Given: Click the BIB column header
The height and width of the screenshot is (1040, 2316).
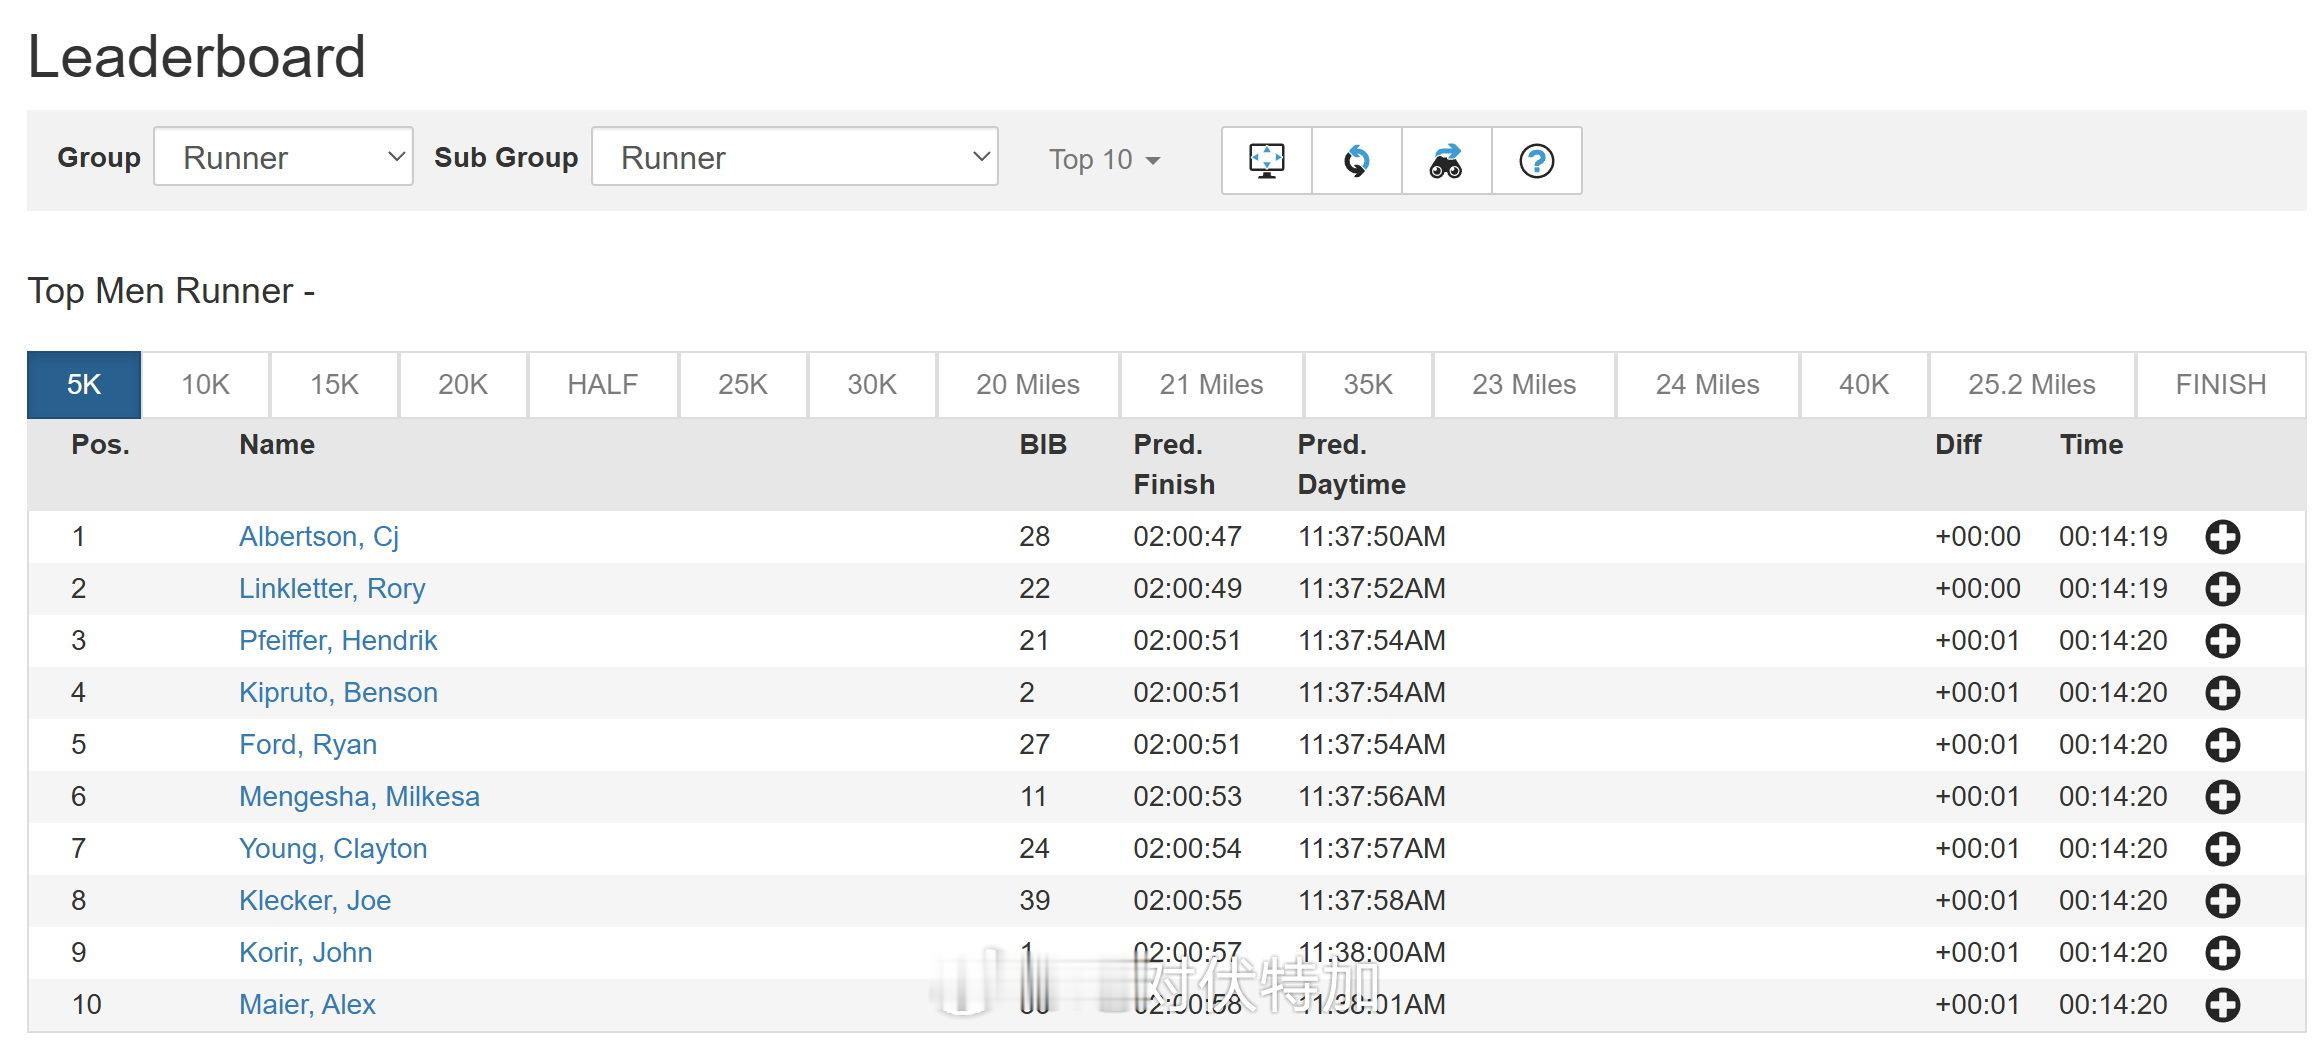Looking at the screenshot, I should (1043, 445).
